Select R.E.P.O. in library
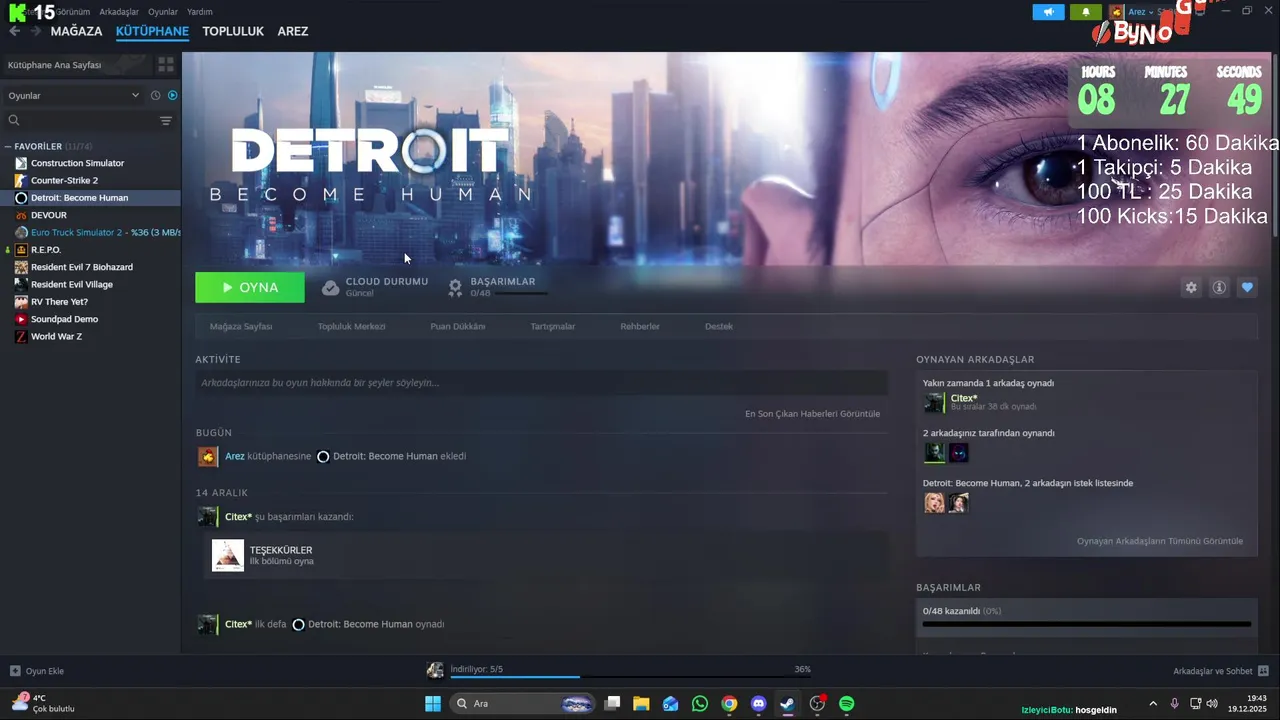Image resolution: width=1280 pixels, height=720 pixels. click(46, 250)
